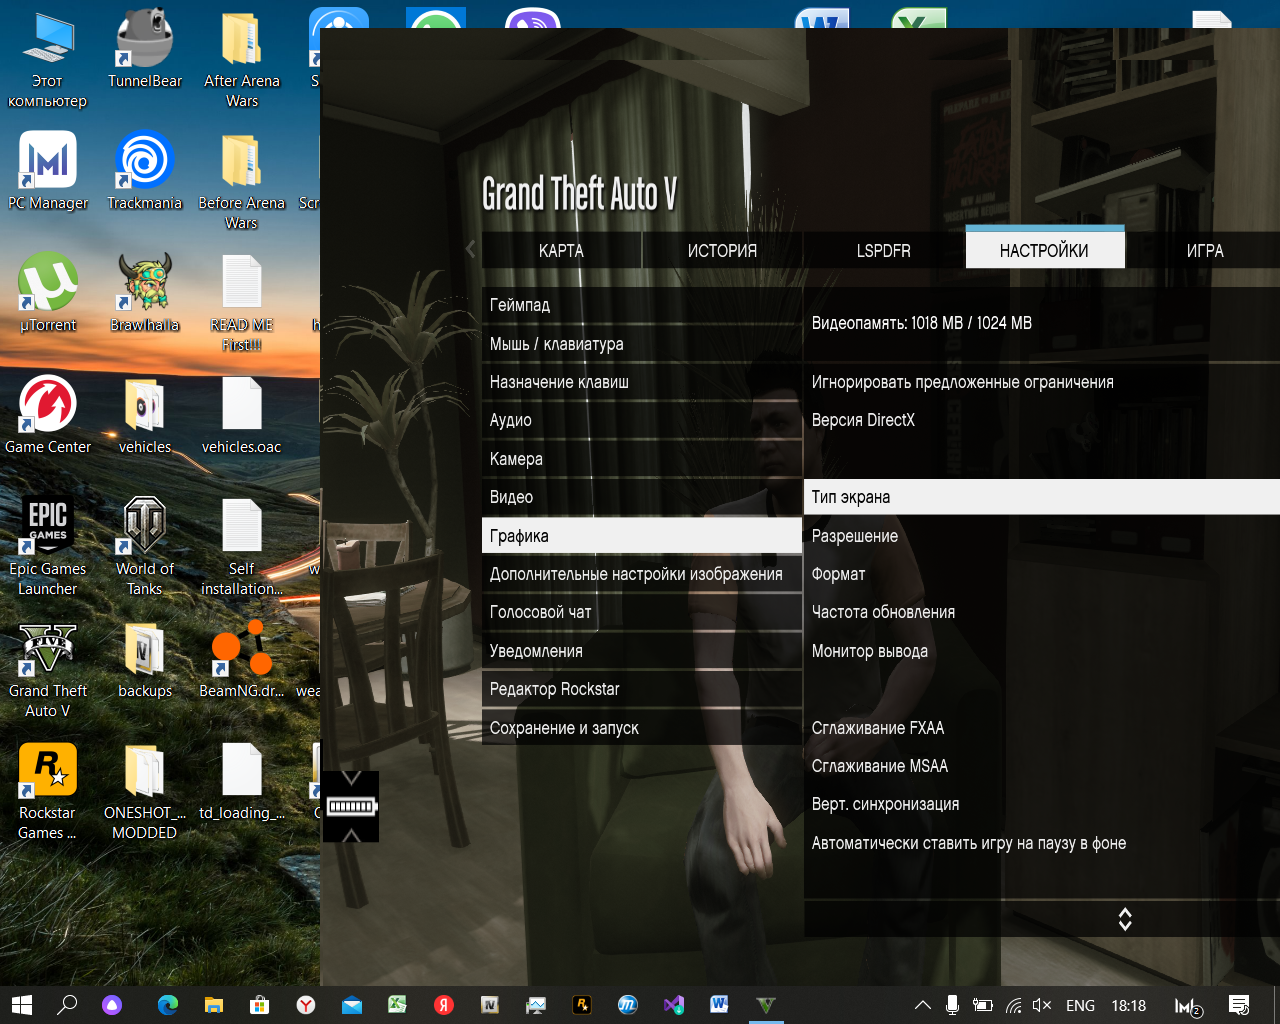Open the Аудио settings category
This screenshot has width=1280, height=1024.
pos(642,420)
